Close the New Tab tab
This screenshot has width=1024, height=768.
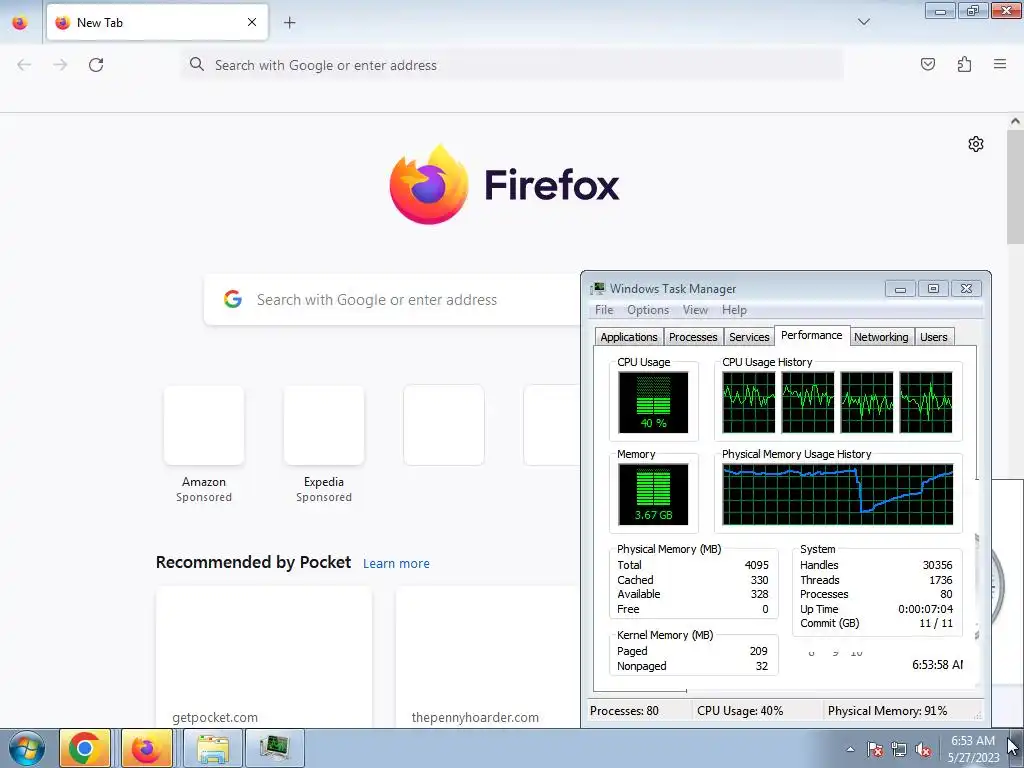pos(252,22)
